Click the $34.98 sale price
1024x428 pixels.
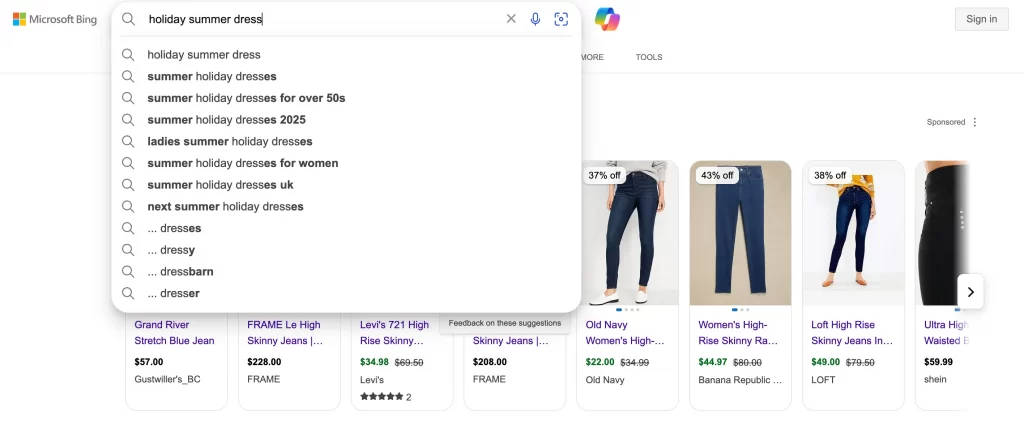click(x=374, y=362)
